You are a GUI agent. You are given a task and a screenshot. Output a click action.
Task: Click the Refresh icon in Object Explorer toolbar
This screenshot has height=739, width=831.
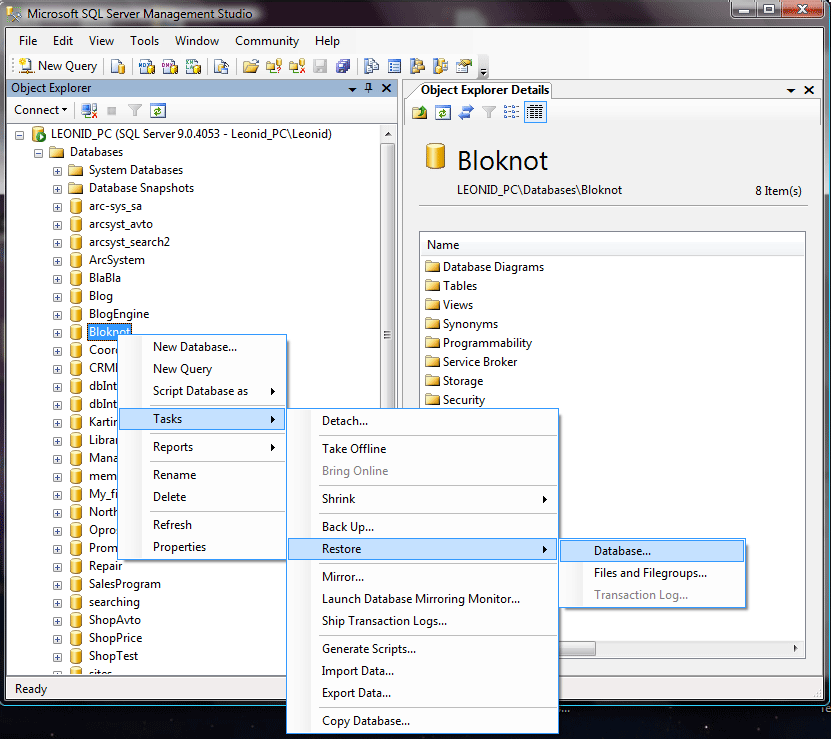click(x=158, y=110)
